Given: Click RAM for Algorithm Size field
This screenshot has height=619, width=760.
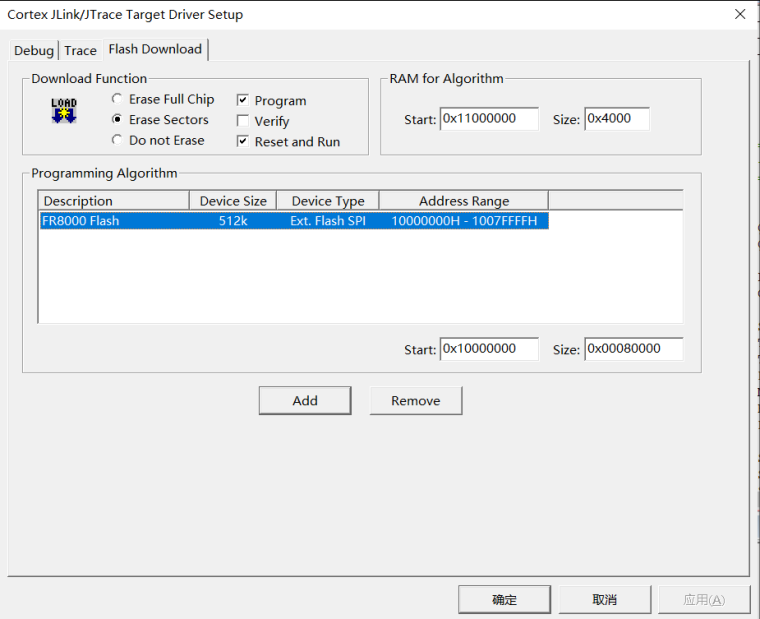Looking at the screenshot, I should [x=616, y=119].
